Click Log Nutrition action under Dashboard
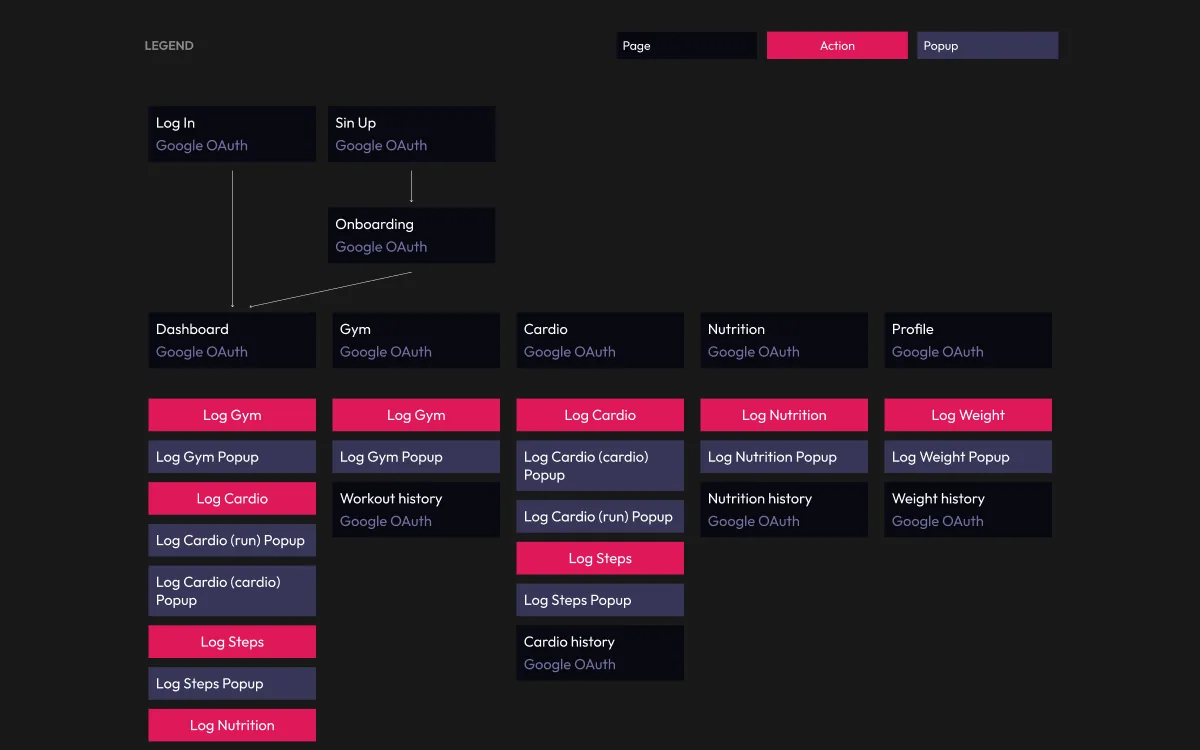 (232, 725)
